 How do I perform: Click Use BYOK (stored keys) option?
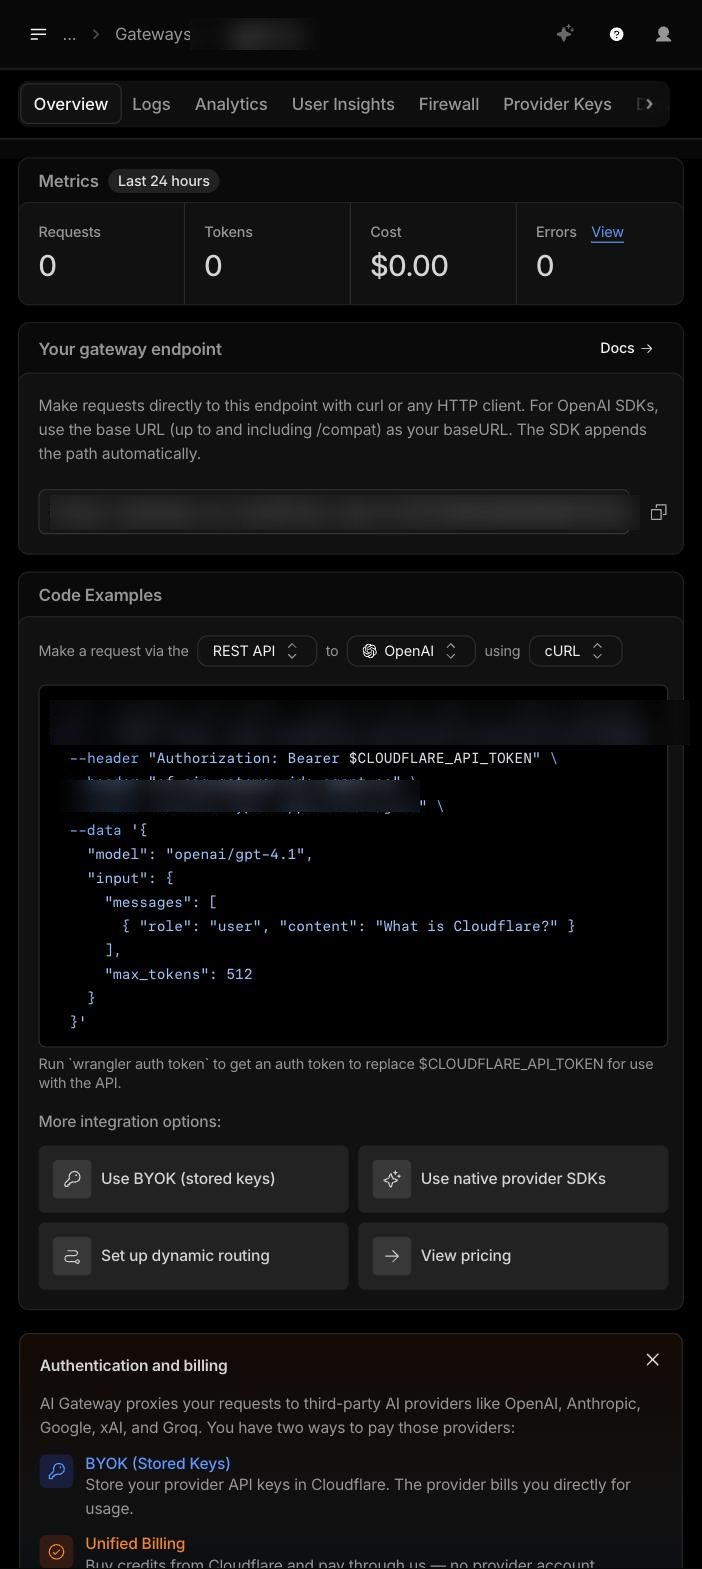[193, 1179]
